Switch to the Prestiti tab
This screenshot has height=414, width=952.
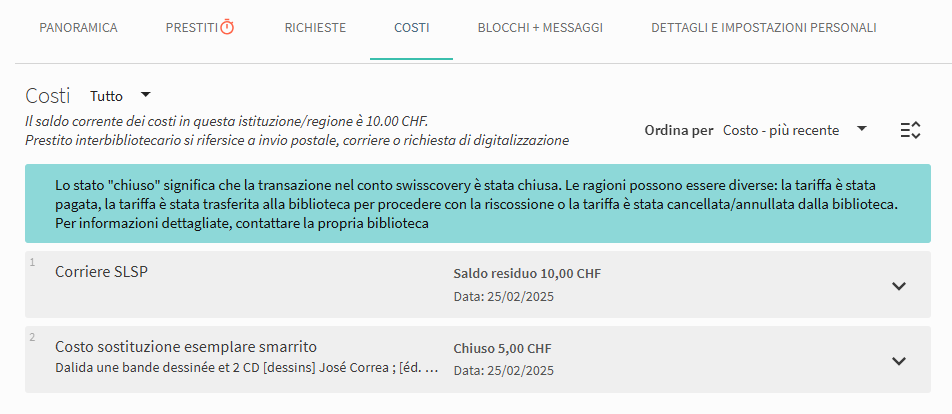[191, 28]
